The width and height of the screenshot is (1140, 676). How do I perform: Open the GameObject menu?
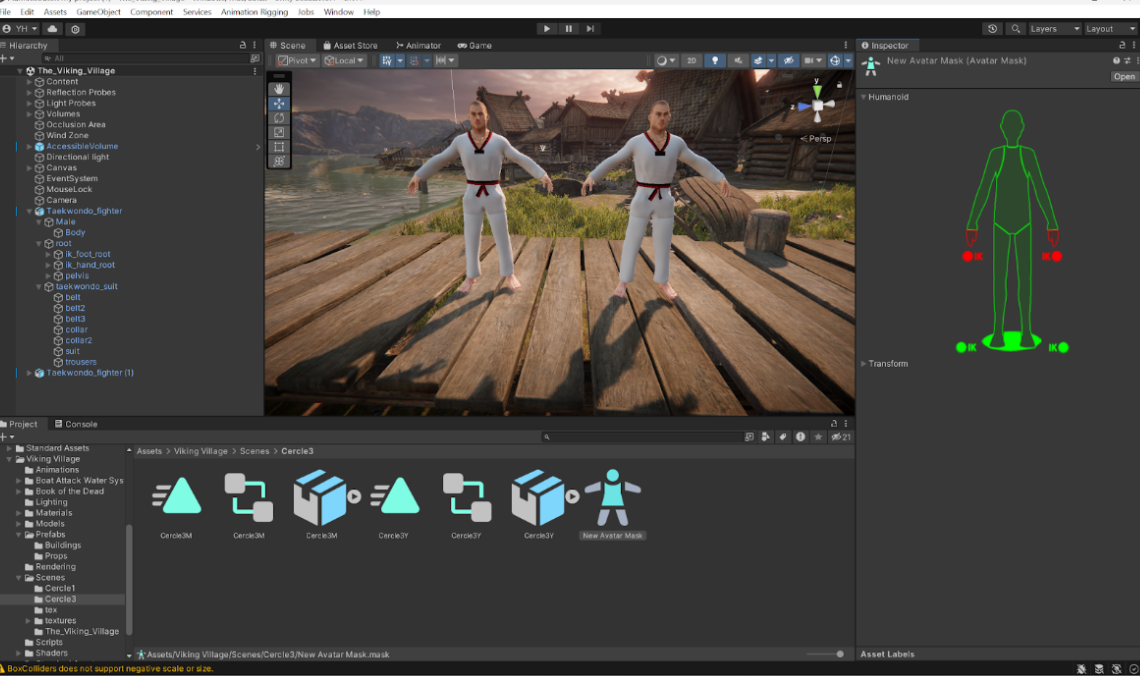tap(99, 12)
